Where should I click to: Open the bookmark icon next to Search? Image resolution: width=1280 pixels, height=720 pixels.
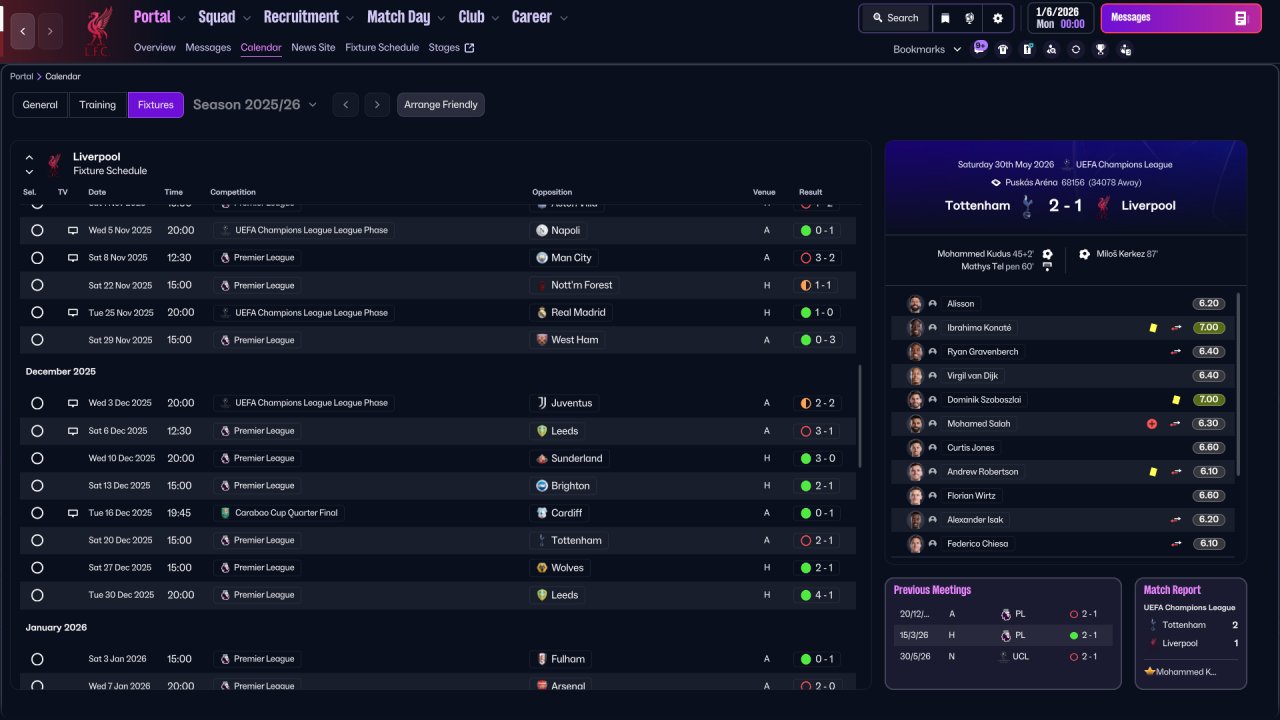point(944,18)
